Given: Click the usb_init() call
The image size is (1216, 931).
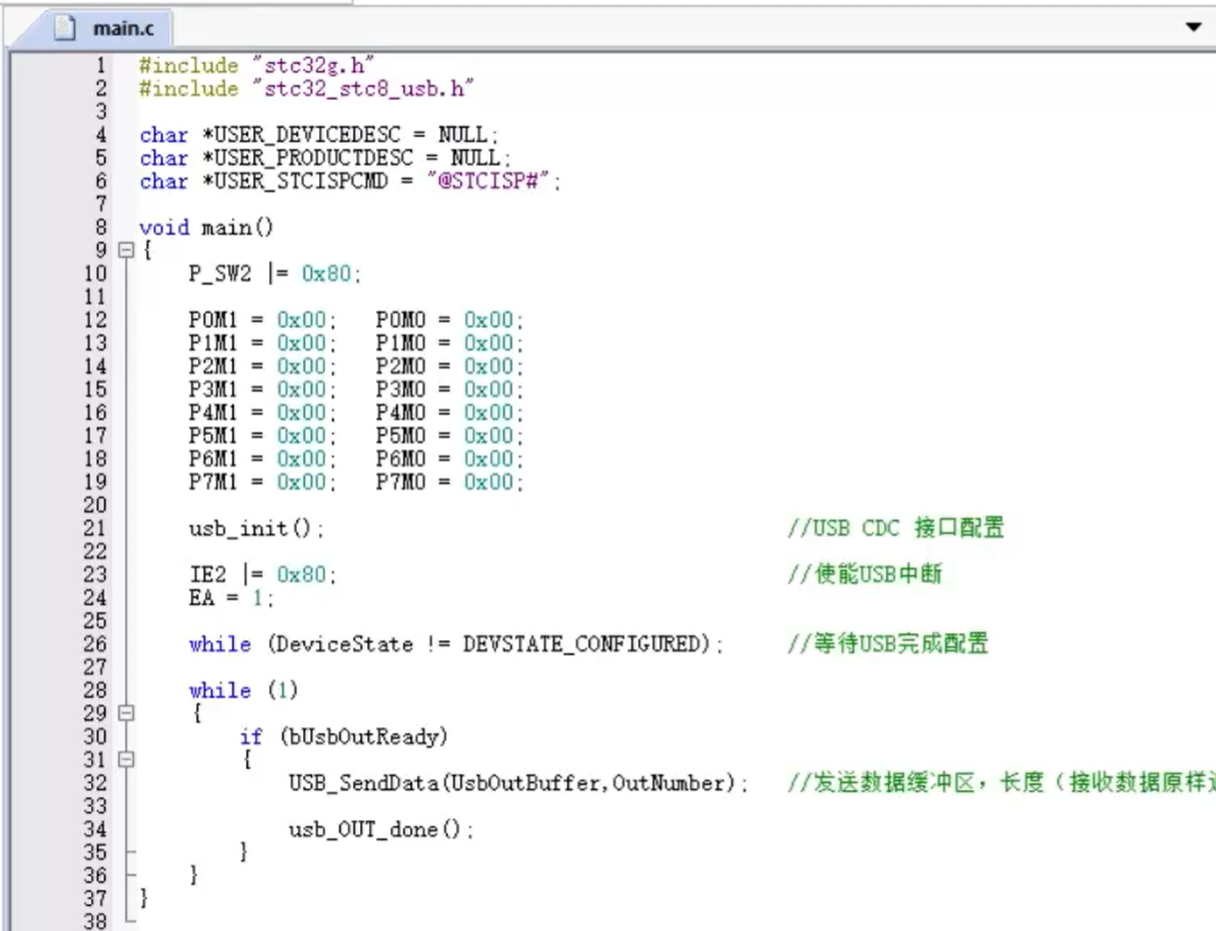Looking at the screenshot, I should pyautogui.click(x=257, y=528).
